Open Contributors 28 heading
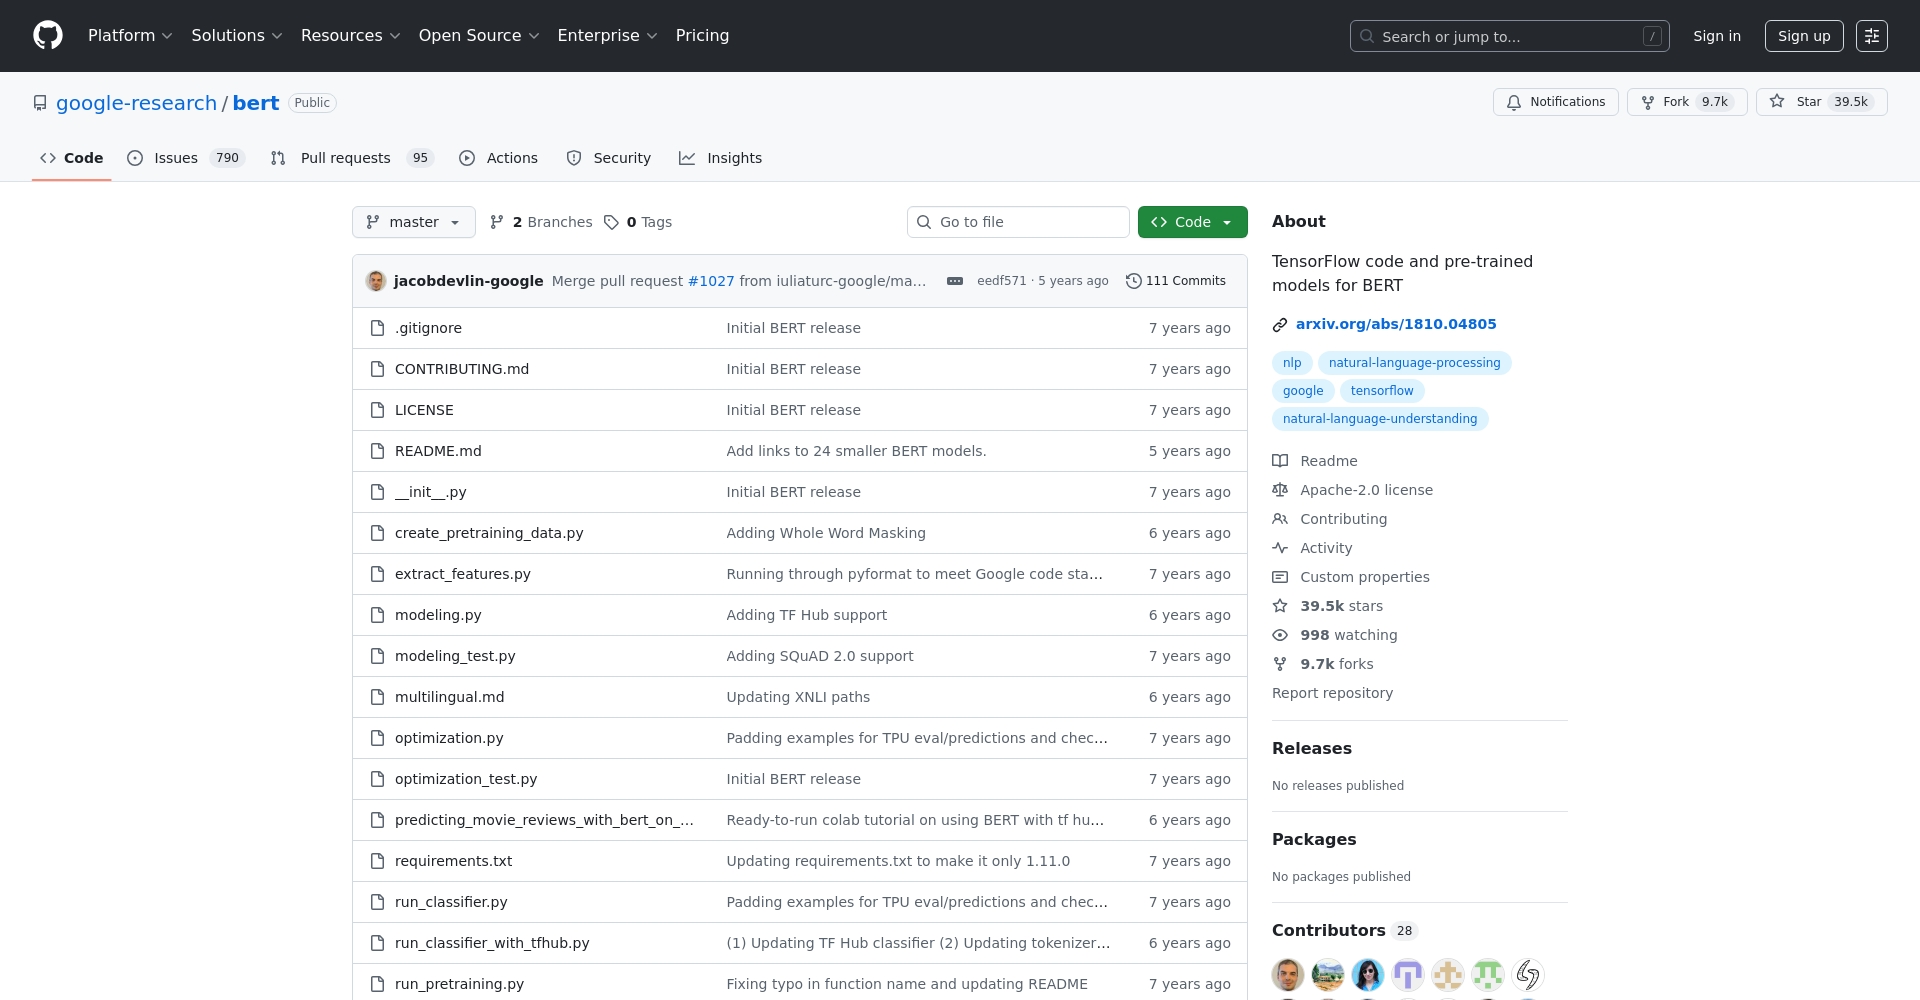This screenshot has height=1000, width=1920. [x=1344, y=930]
